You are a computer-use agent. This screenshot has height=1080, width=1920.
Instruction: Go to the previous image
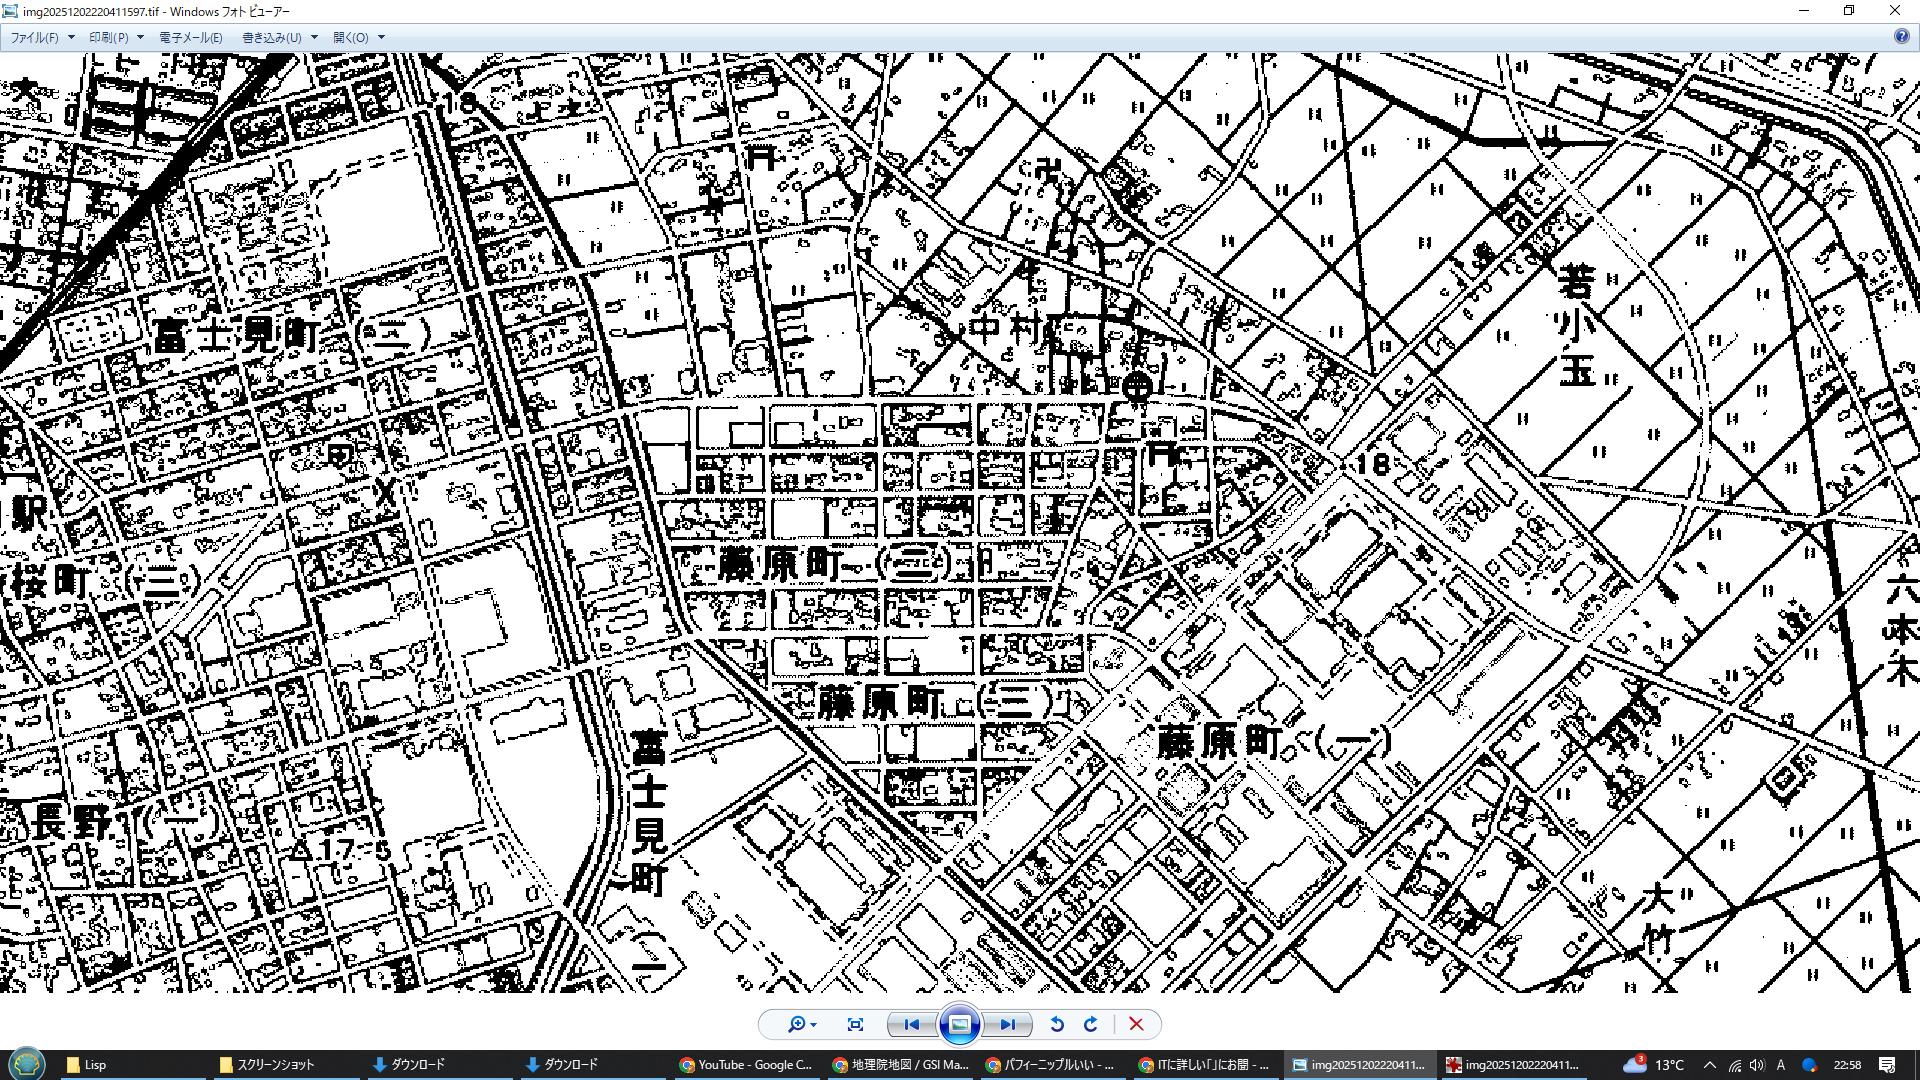pyautogui.click(x=911, y=1024)
